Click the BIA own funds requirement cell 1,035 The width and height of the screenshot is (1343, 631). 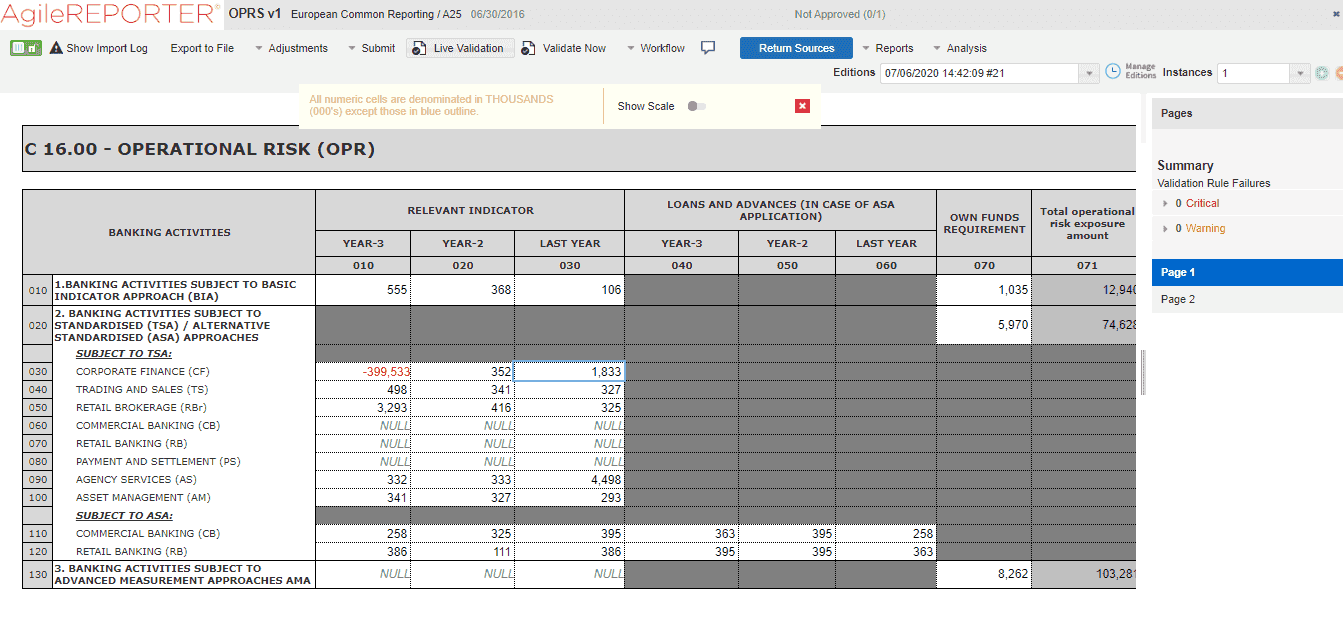[x=983, y=290]
